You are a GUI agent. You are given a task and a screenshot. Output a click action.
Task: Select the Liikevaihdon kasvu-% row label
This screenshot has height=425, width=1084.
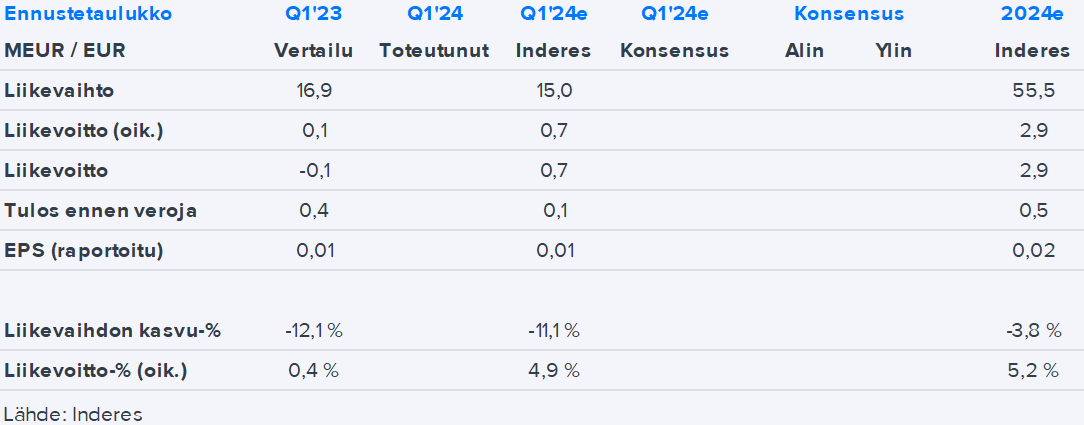pos(112,331)
